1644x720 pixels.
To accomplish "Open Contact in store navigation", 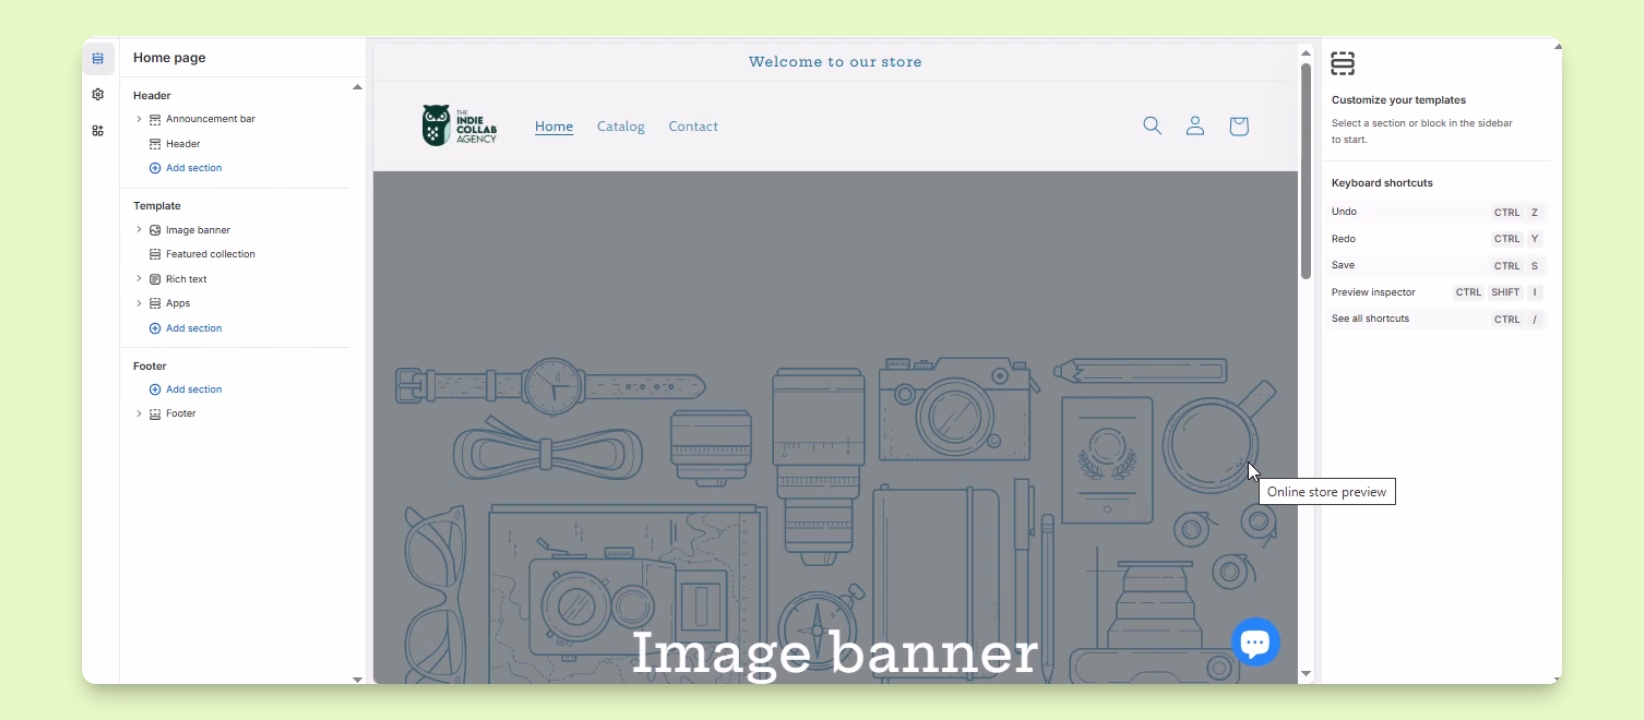I will click(693, 127).
